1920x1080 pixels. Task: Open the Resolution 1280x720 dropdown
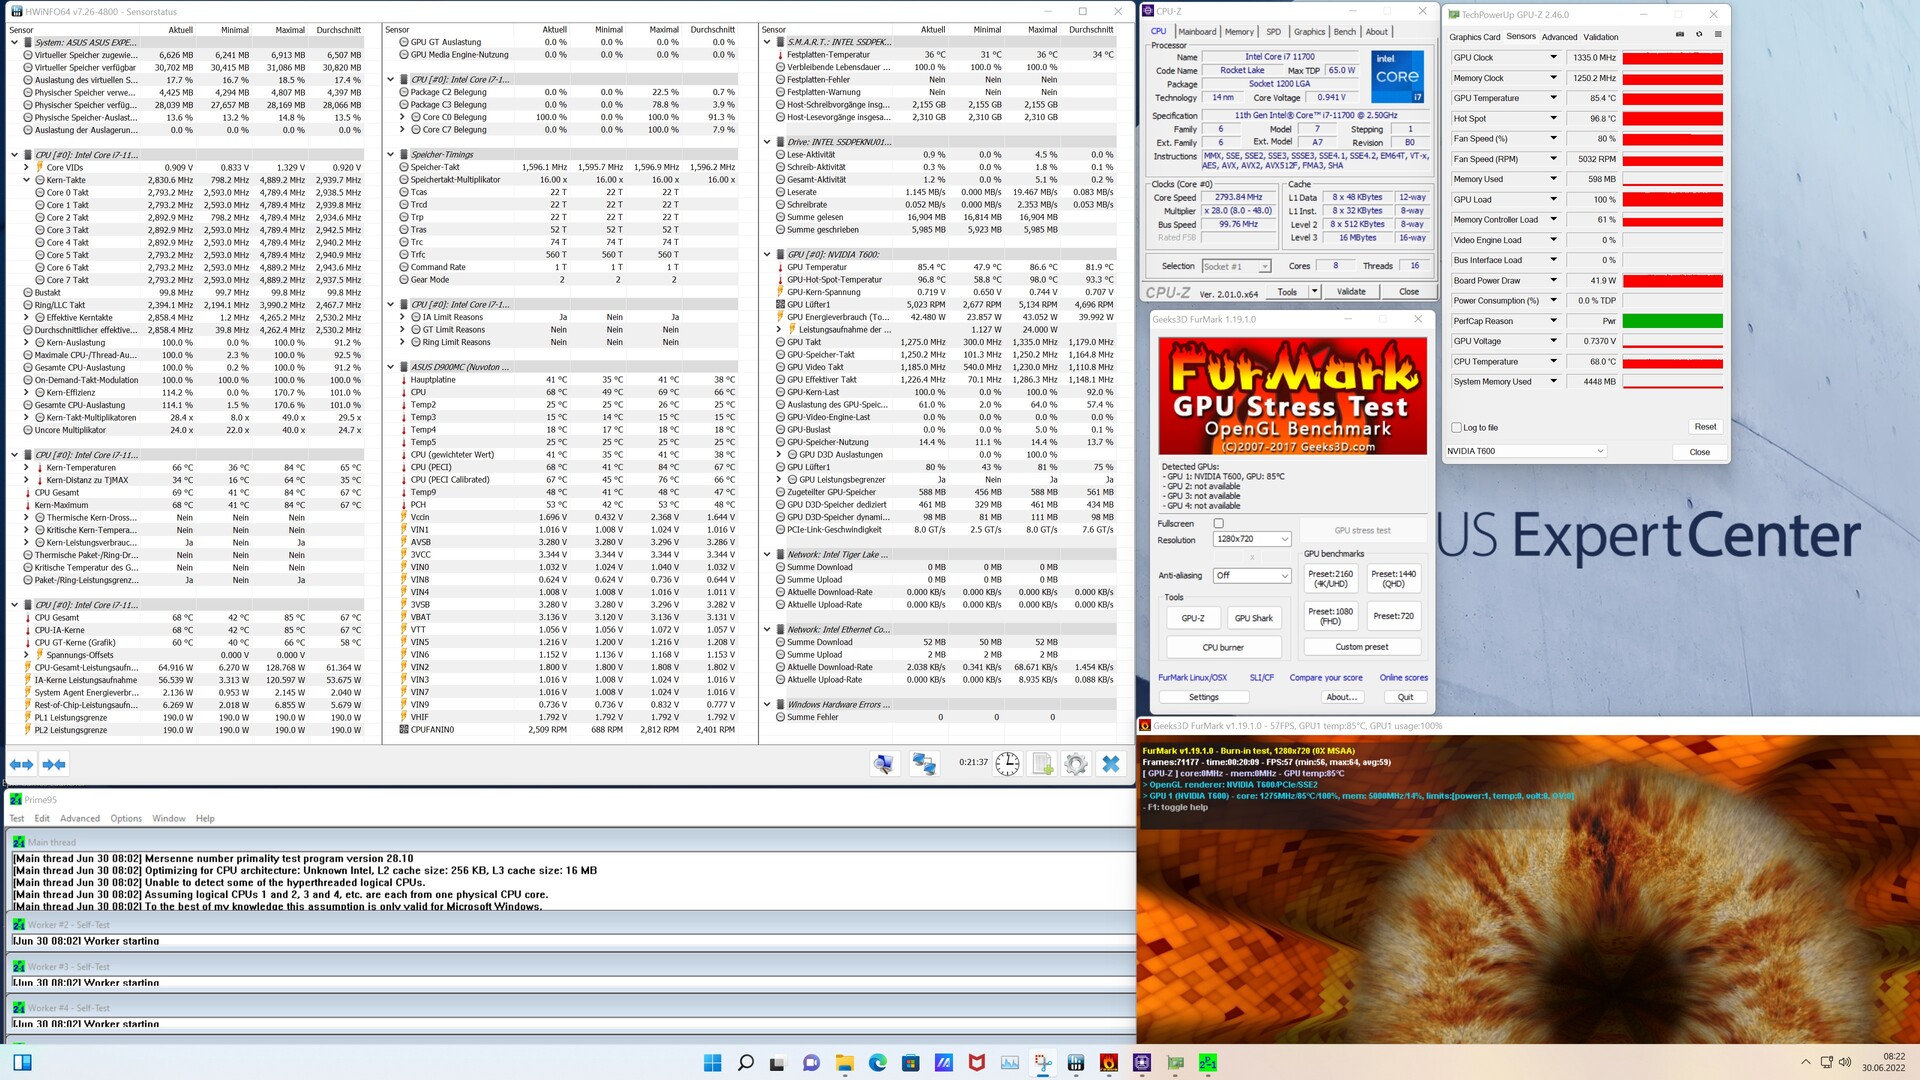point(1252,540)
